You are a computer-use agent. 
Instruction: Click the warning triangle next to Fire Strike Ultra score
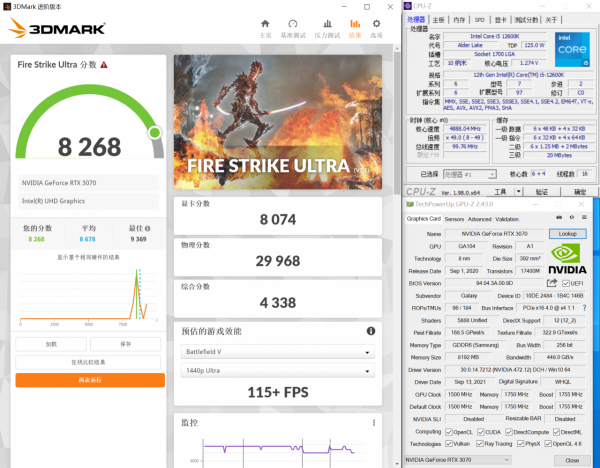[x=104, y=65]
